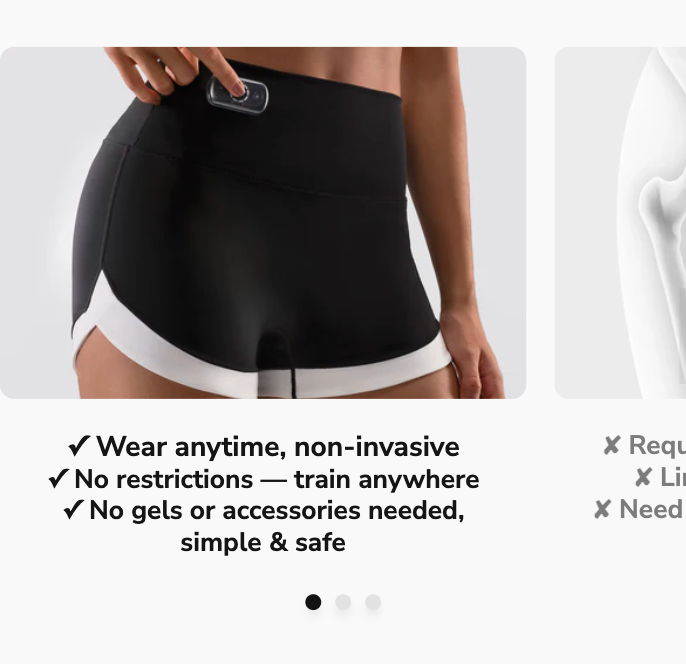Click checkmark icon beside "No gels or accessories"
The image size is (686, 664).
pos(74,510)
